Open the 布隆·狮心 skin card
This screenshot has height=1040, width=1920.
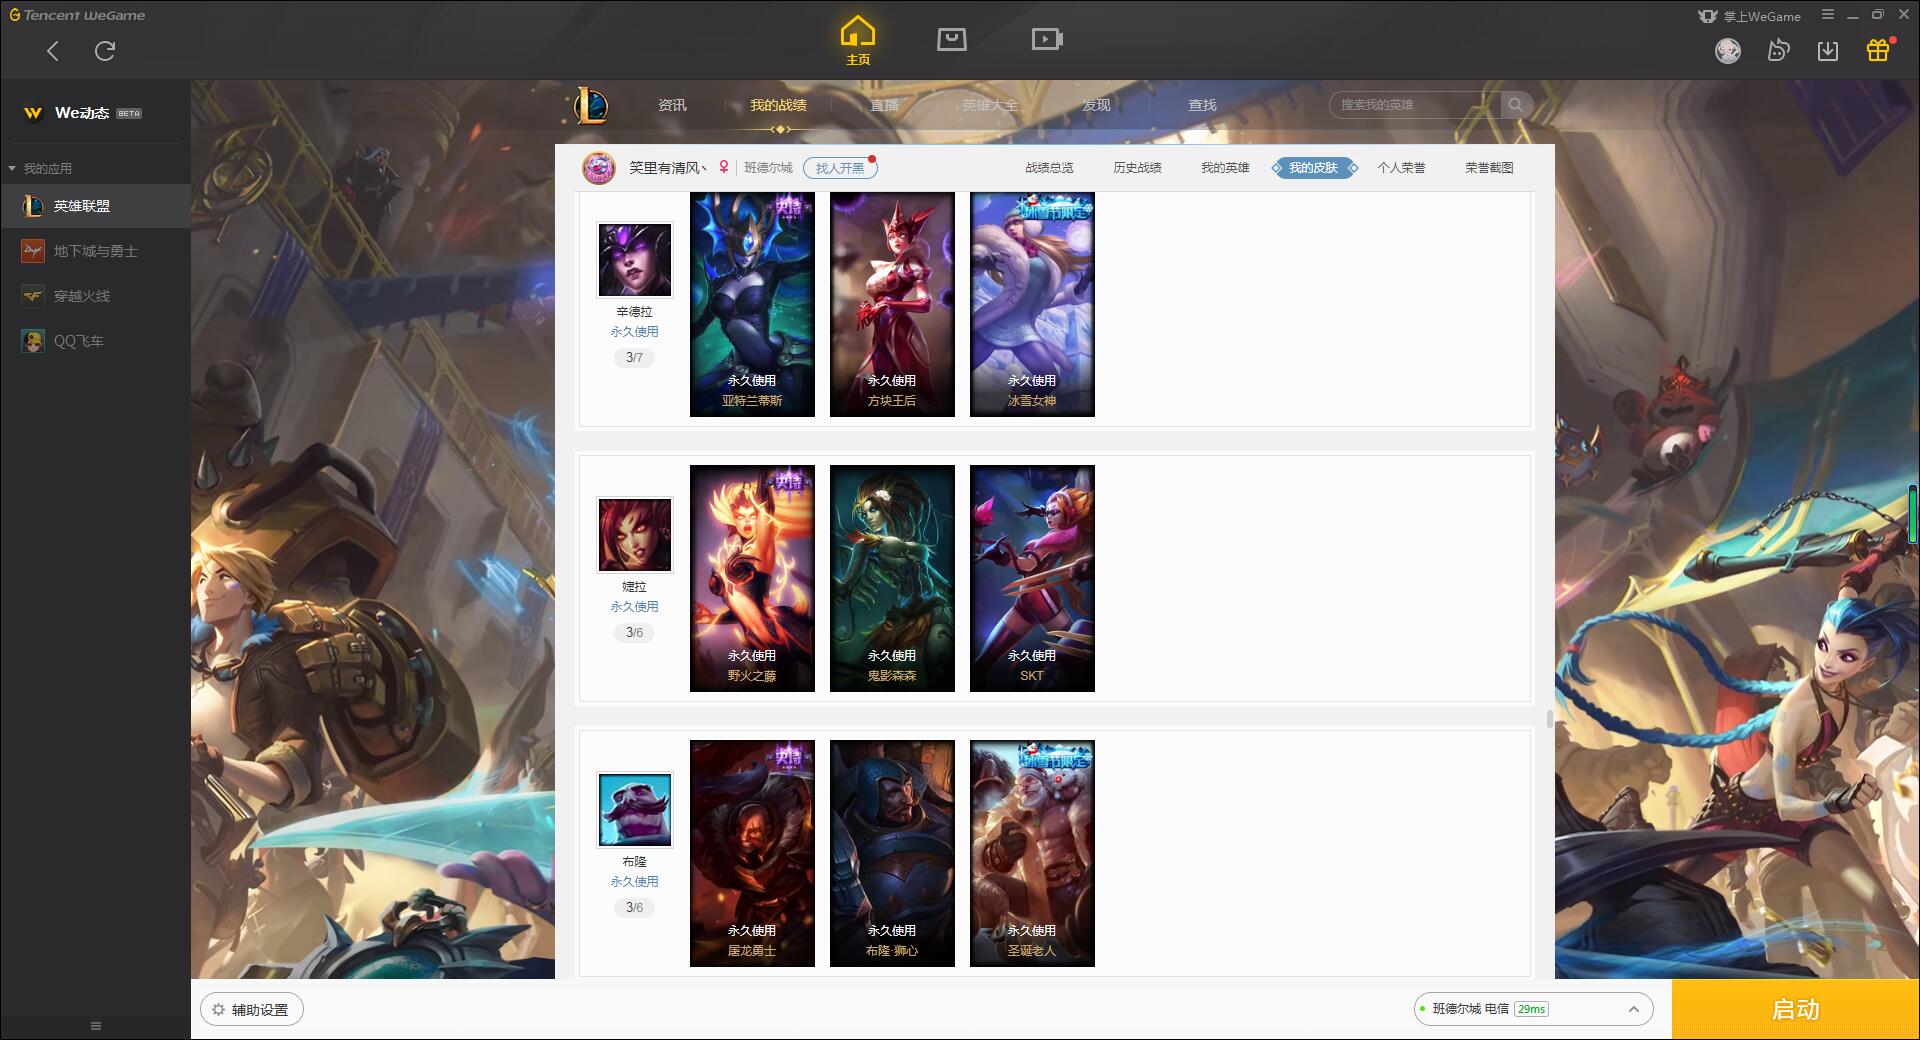892,853
